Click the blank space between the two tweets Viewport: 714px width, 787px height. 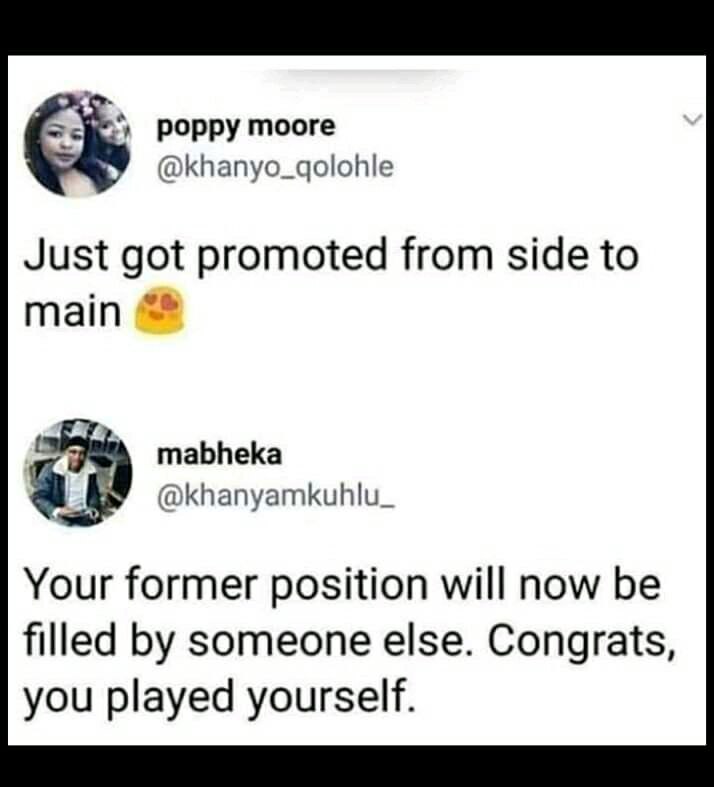coord(357,376)
